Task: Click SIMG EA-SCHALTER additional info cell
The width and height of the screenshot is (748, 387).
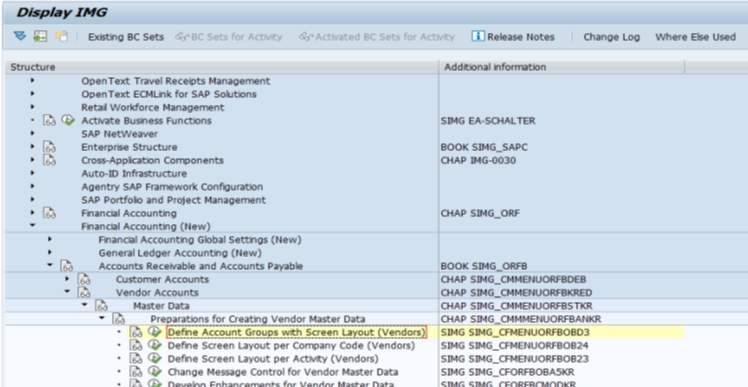Action: point(488,121)
